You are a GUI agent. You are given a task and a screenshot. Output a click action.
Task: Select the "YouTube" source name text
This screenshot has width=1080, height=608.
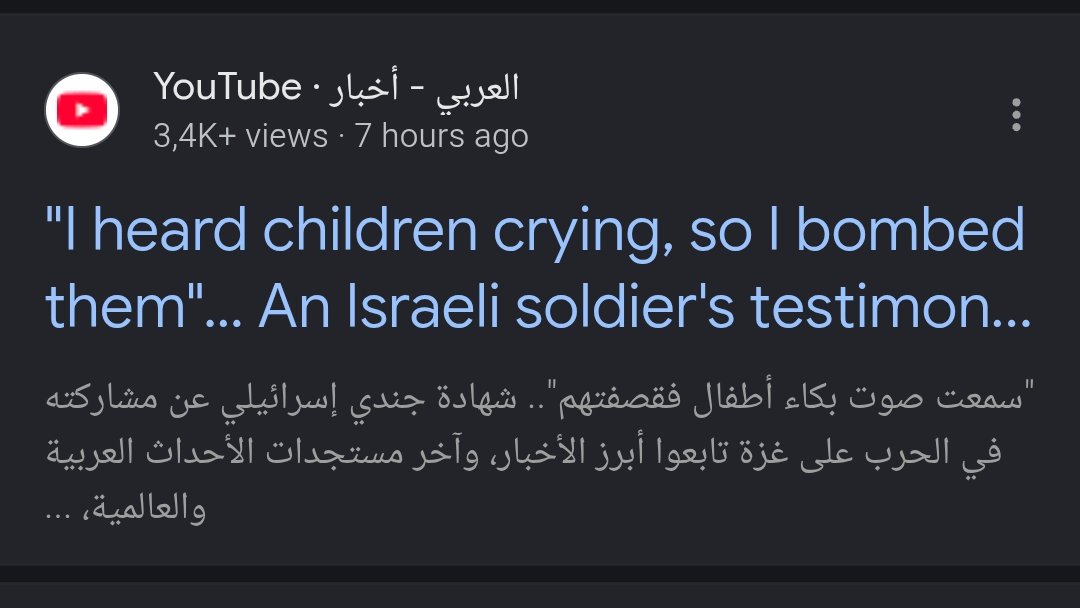point(227,87)
